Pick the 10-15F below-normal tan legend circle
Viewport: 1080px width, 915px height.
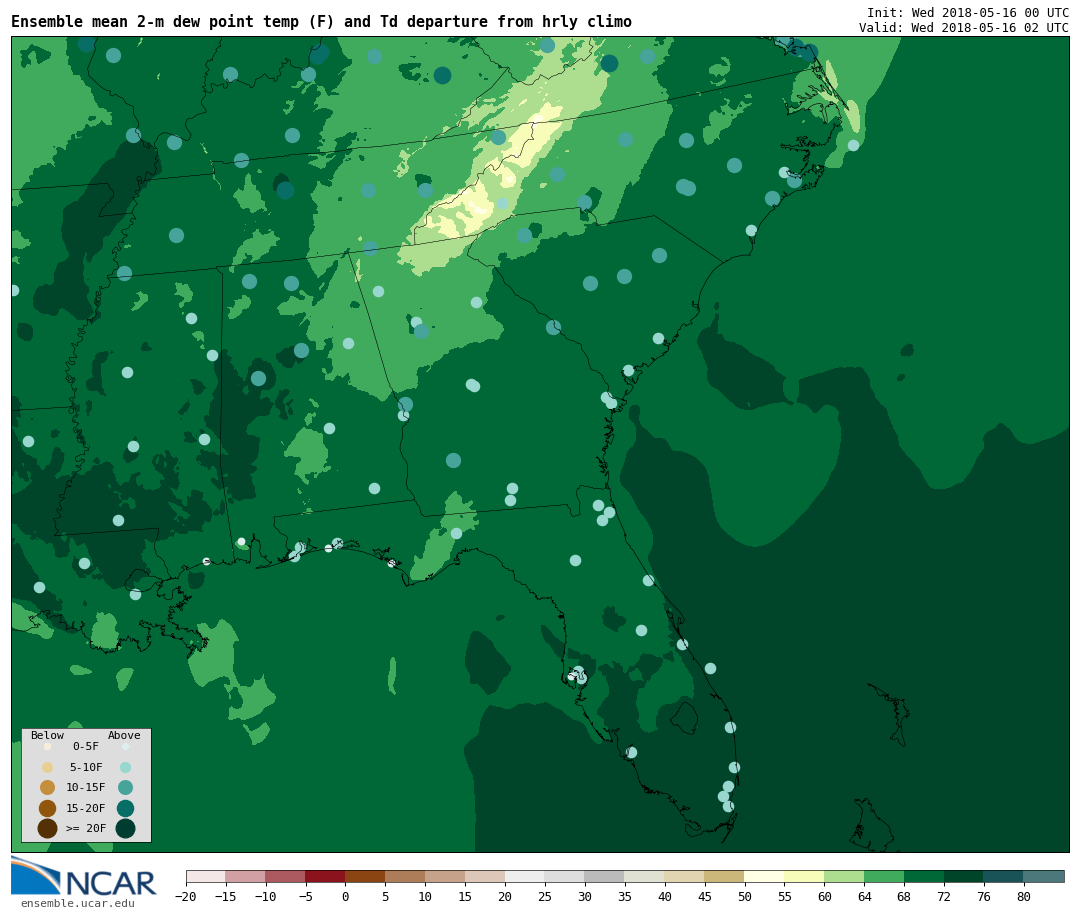click(x=47, y=787)
